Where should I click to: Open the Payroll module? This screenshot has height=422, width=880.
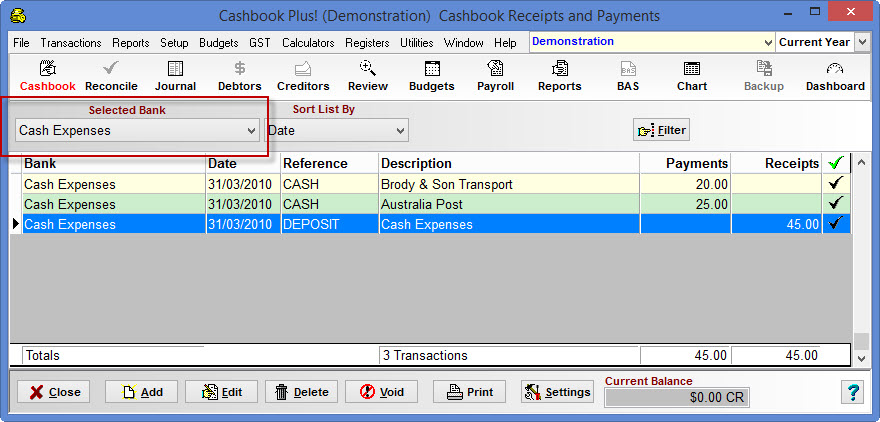[x=496, y=77]
